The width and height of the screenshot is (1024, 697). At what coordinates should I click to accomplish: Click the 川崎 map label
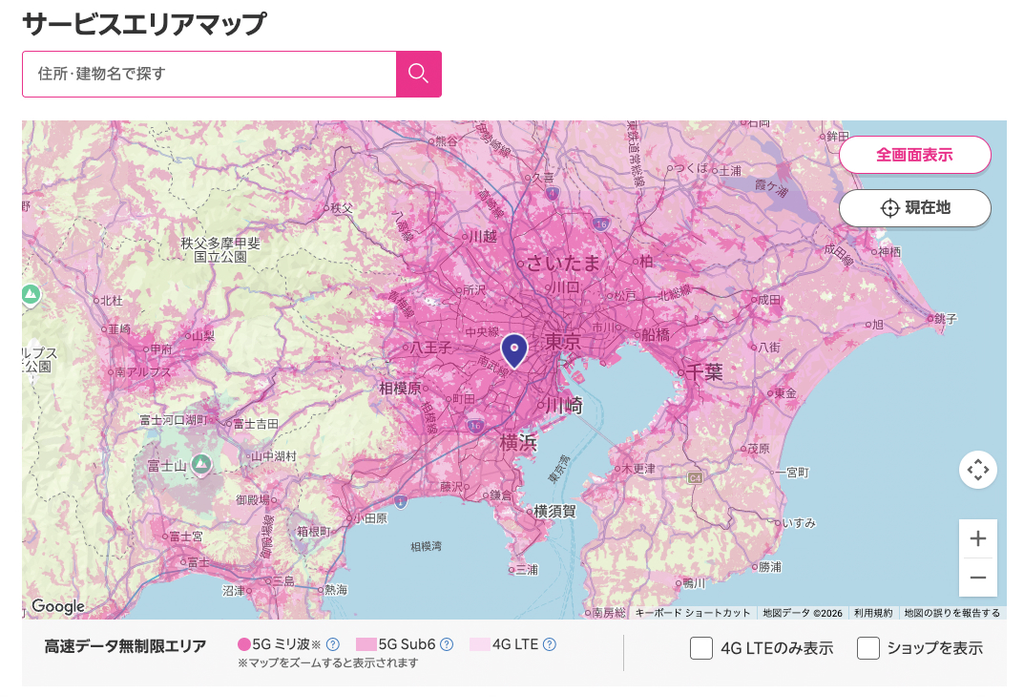tap(564, 406)
